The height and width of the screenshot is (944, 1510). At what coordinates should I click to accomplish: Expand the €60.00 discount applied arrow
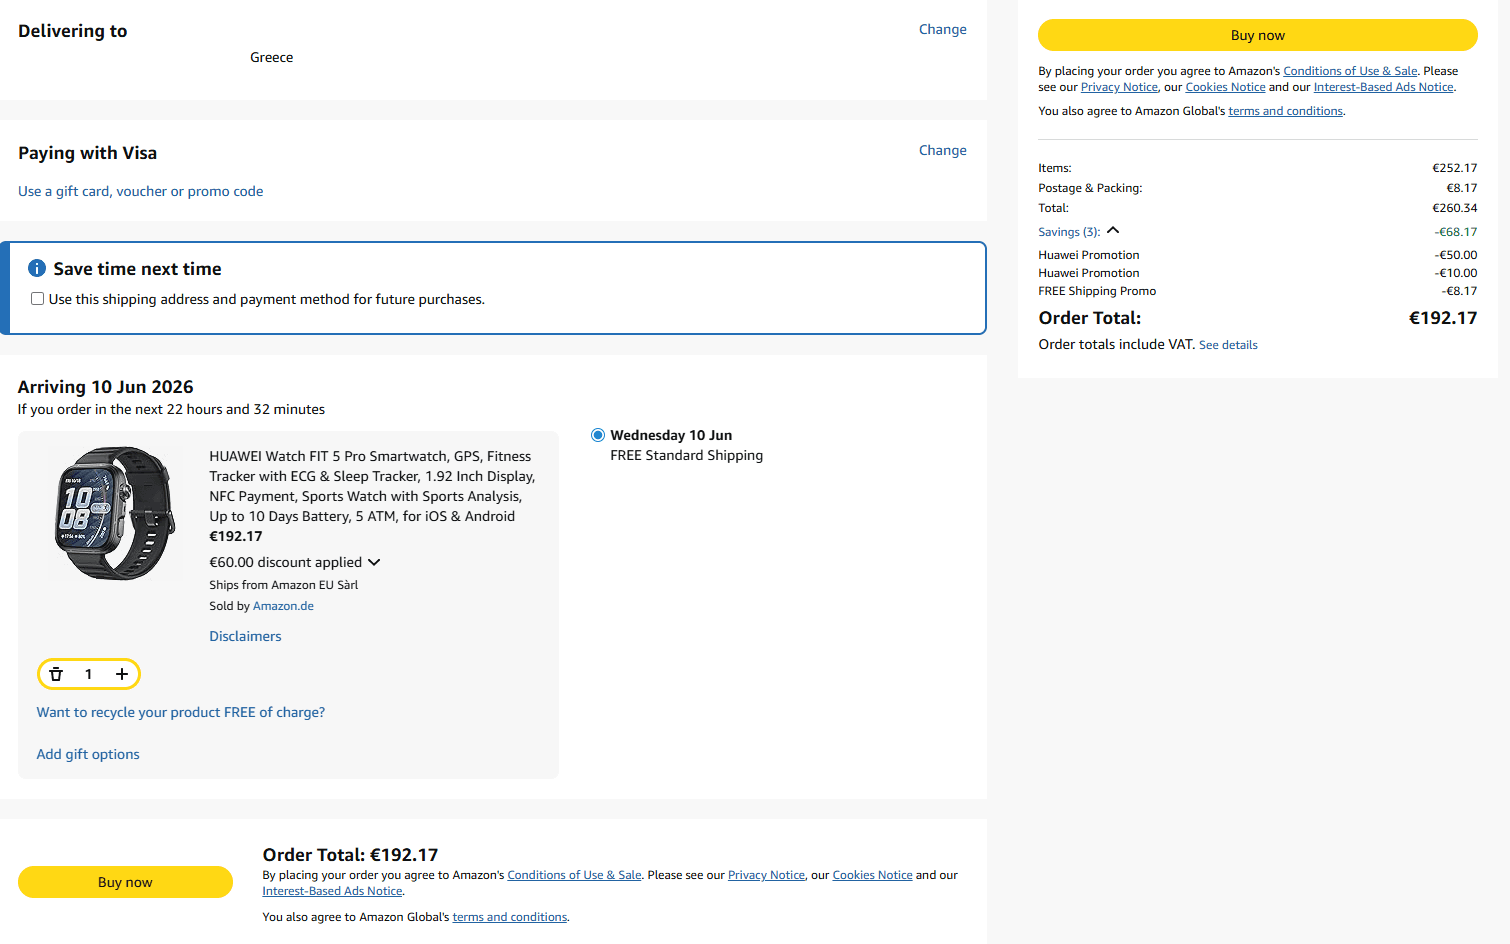(x=374, y=562)
